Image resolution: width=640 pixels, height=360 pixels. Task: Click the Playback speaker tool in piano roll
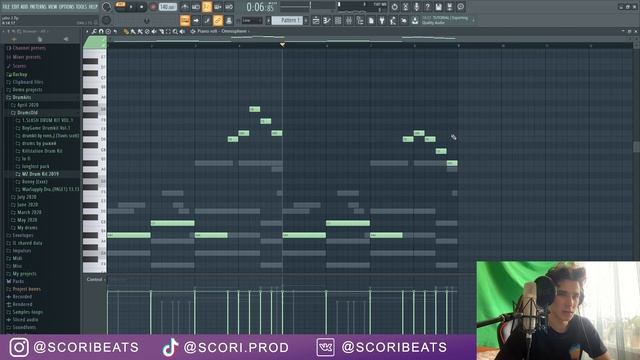pos(182,31)
